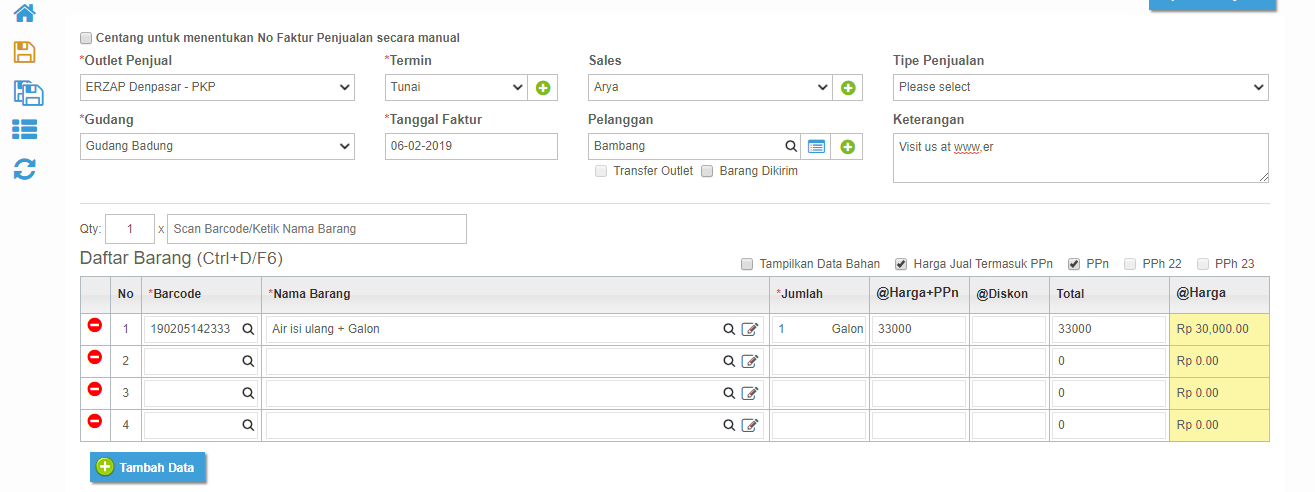
Task: Uncheck Harga Jual Termasuk PPn
Action: coord(901,264)
